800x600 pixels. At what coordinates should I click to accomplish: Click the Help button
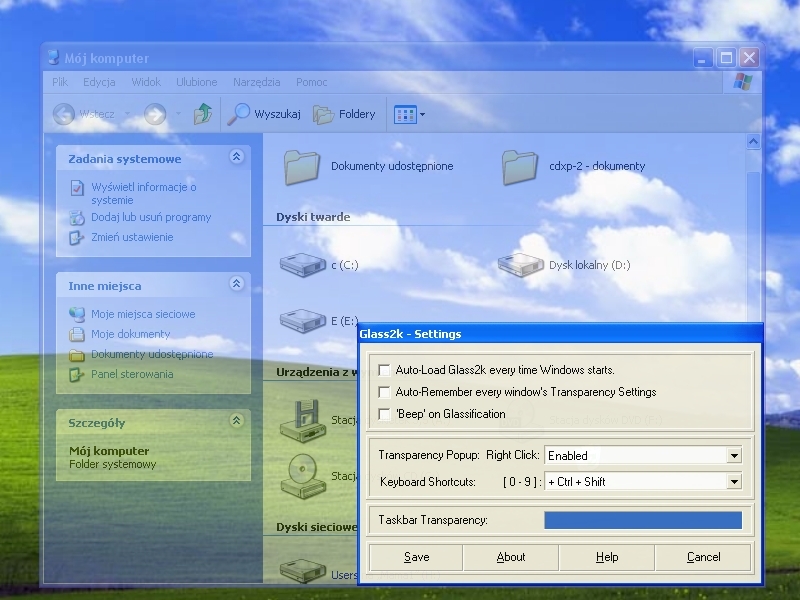[607, 557]
